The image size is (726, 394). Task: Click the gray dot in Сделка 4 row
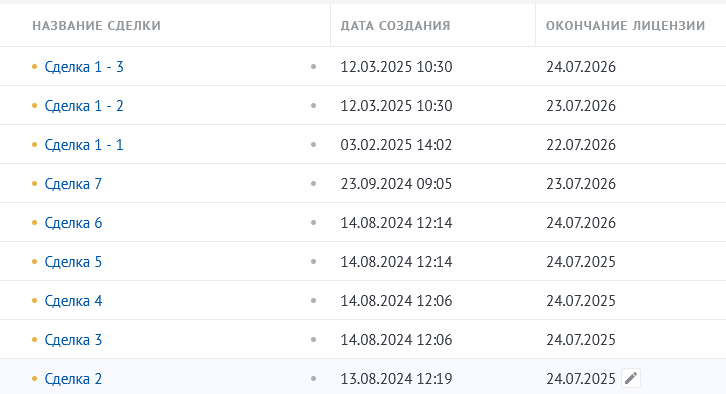(313, 301)
